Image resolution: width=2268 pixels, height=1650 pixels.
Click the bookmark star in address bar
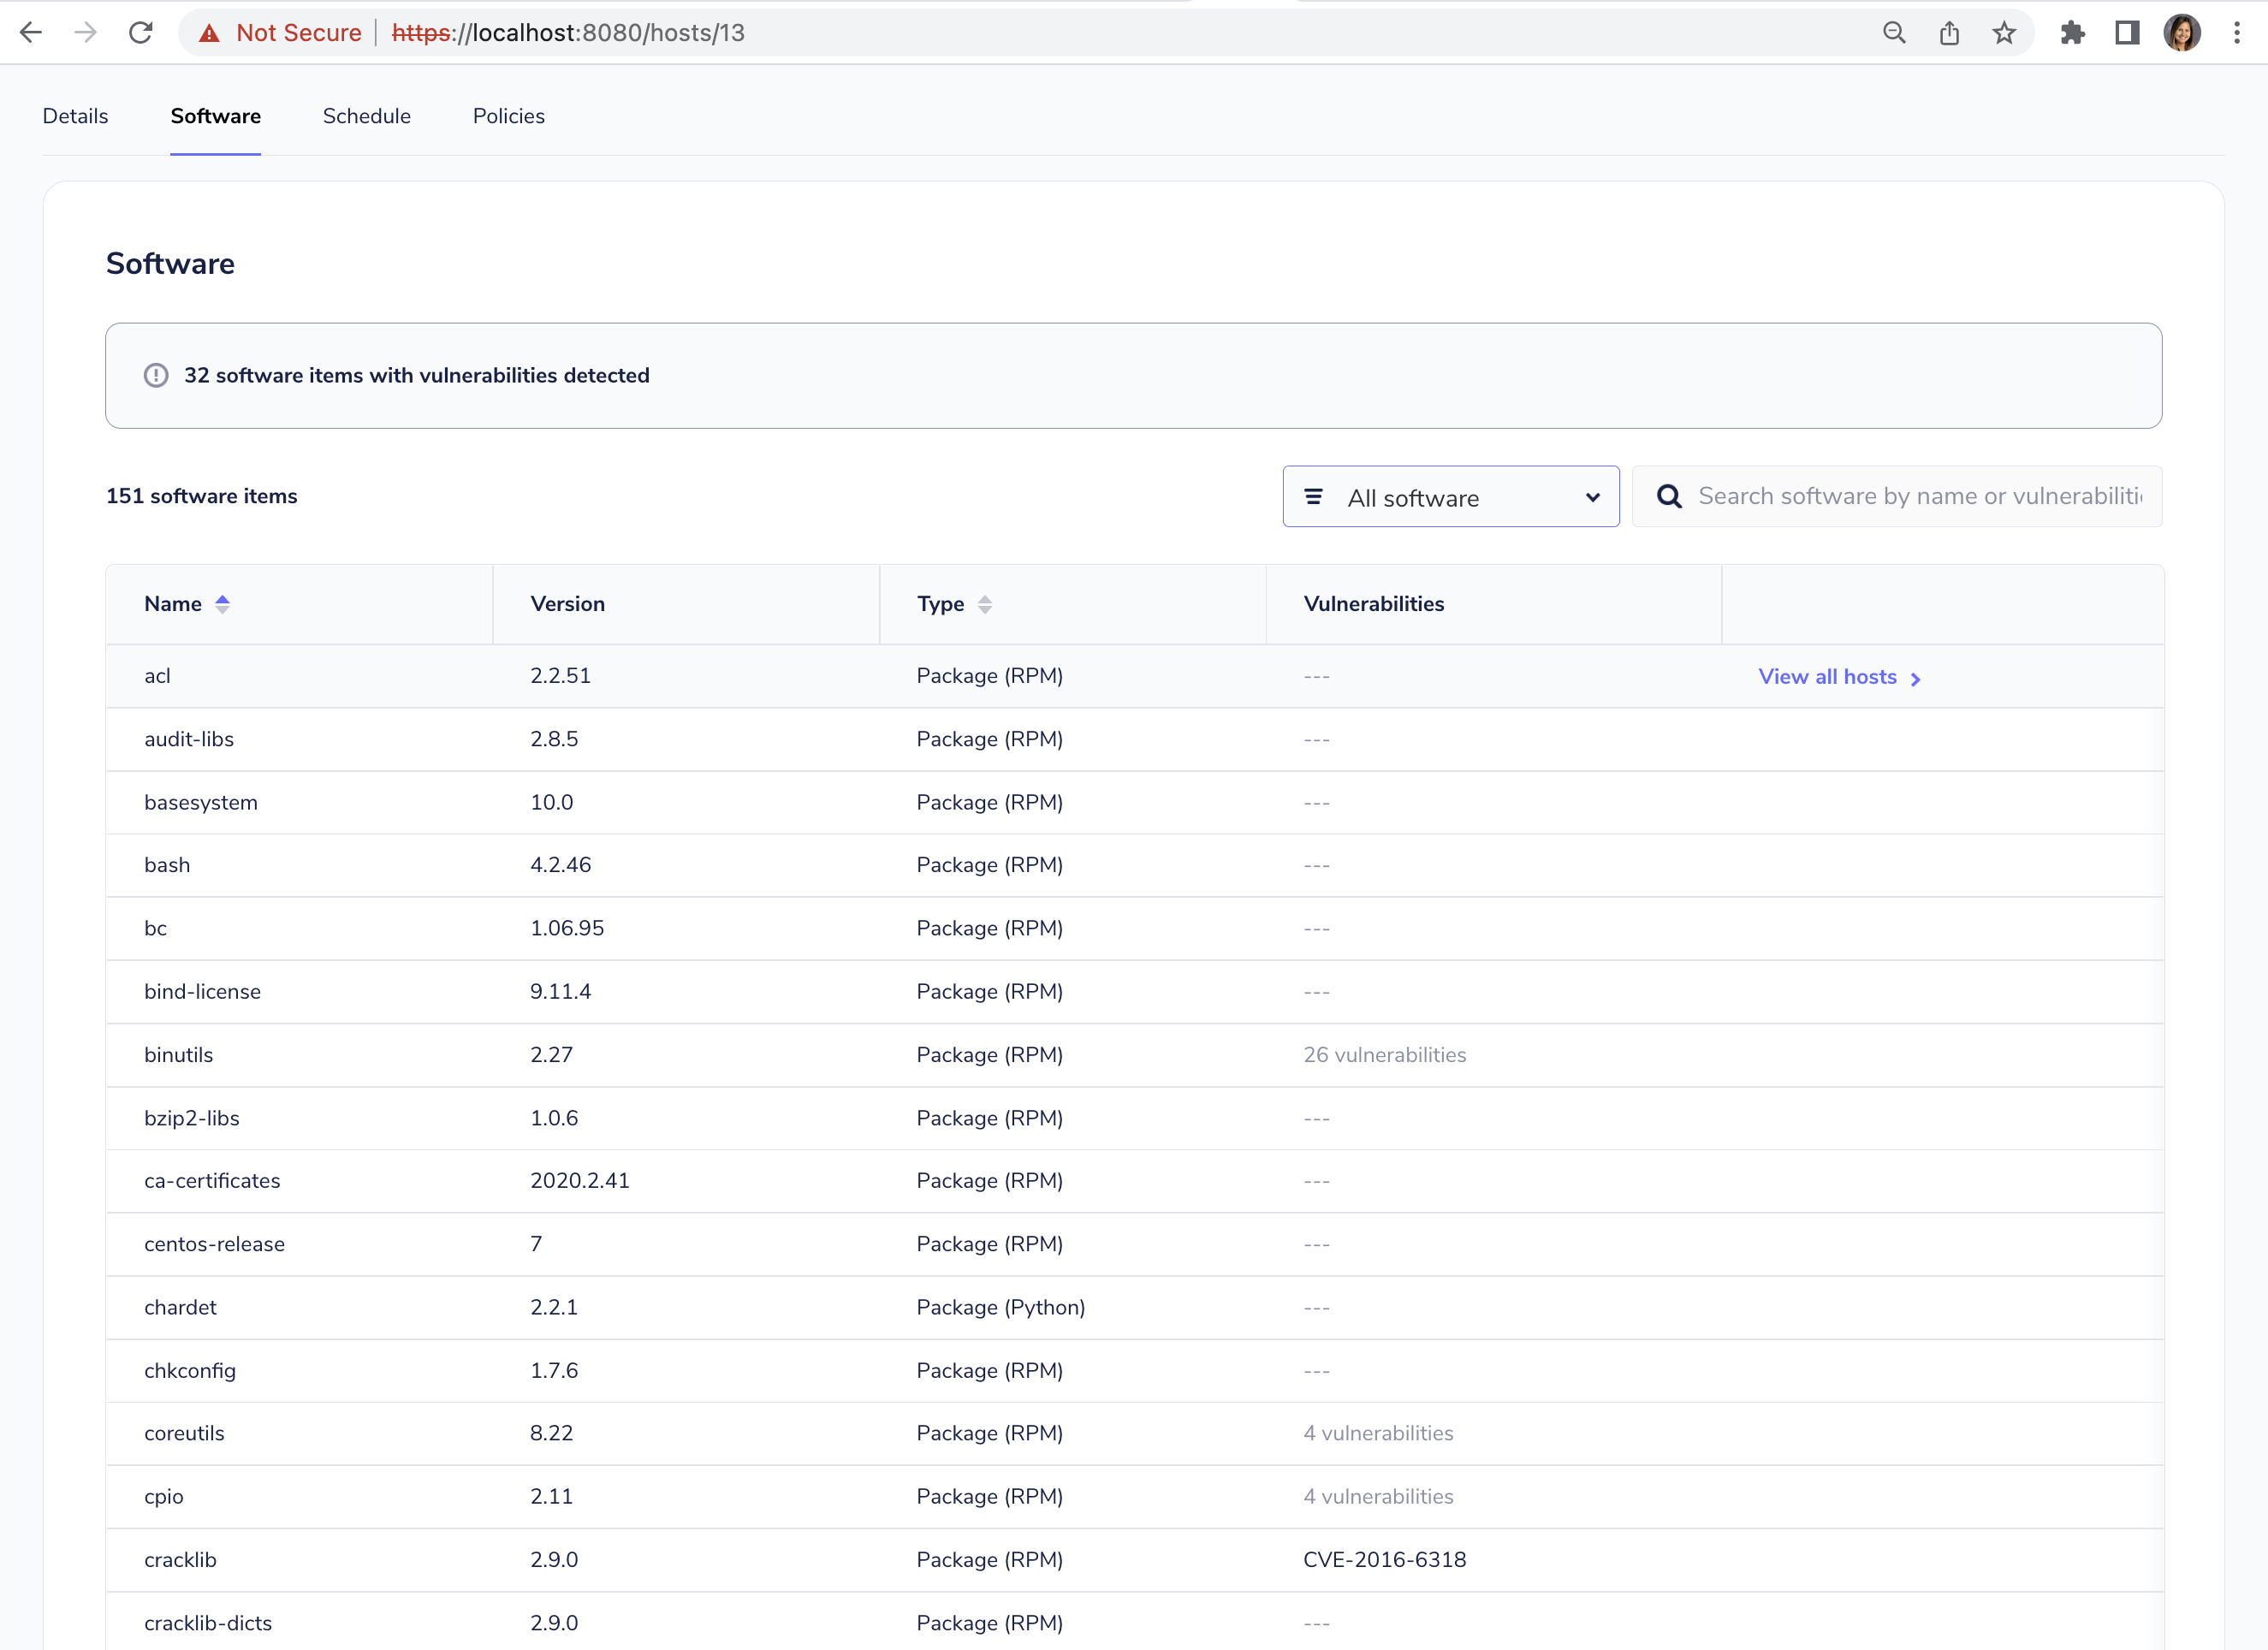[x=2005, y=32]
